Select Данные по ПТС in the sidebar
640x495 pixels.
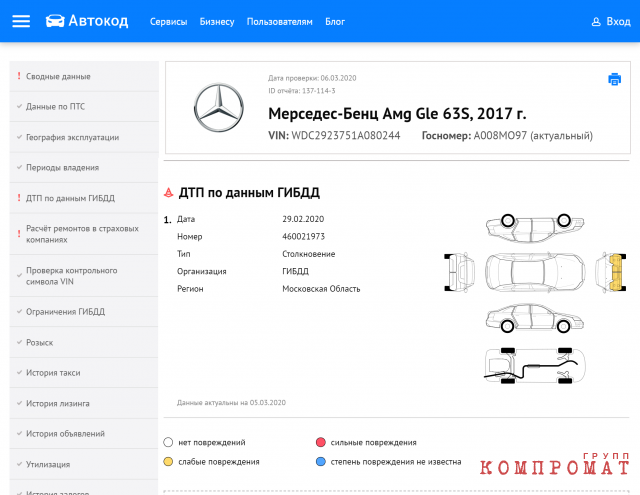click(84, 107)
